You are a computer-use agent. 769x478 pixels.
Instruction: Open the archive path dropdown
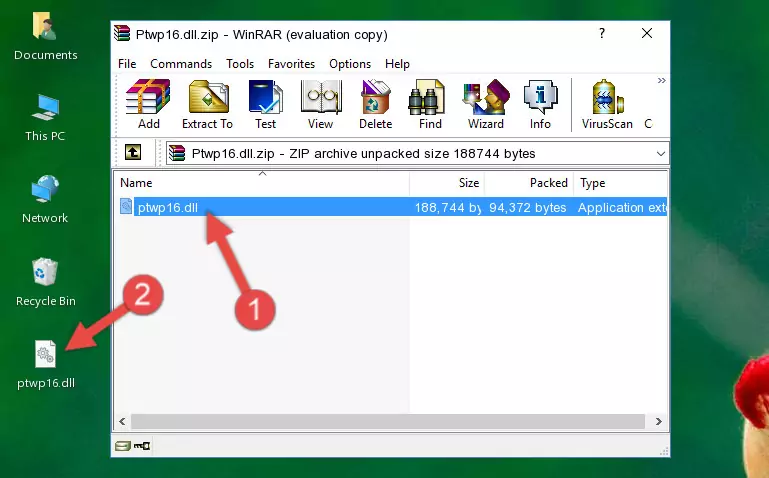click(661, 154)
